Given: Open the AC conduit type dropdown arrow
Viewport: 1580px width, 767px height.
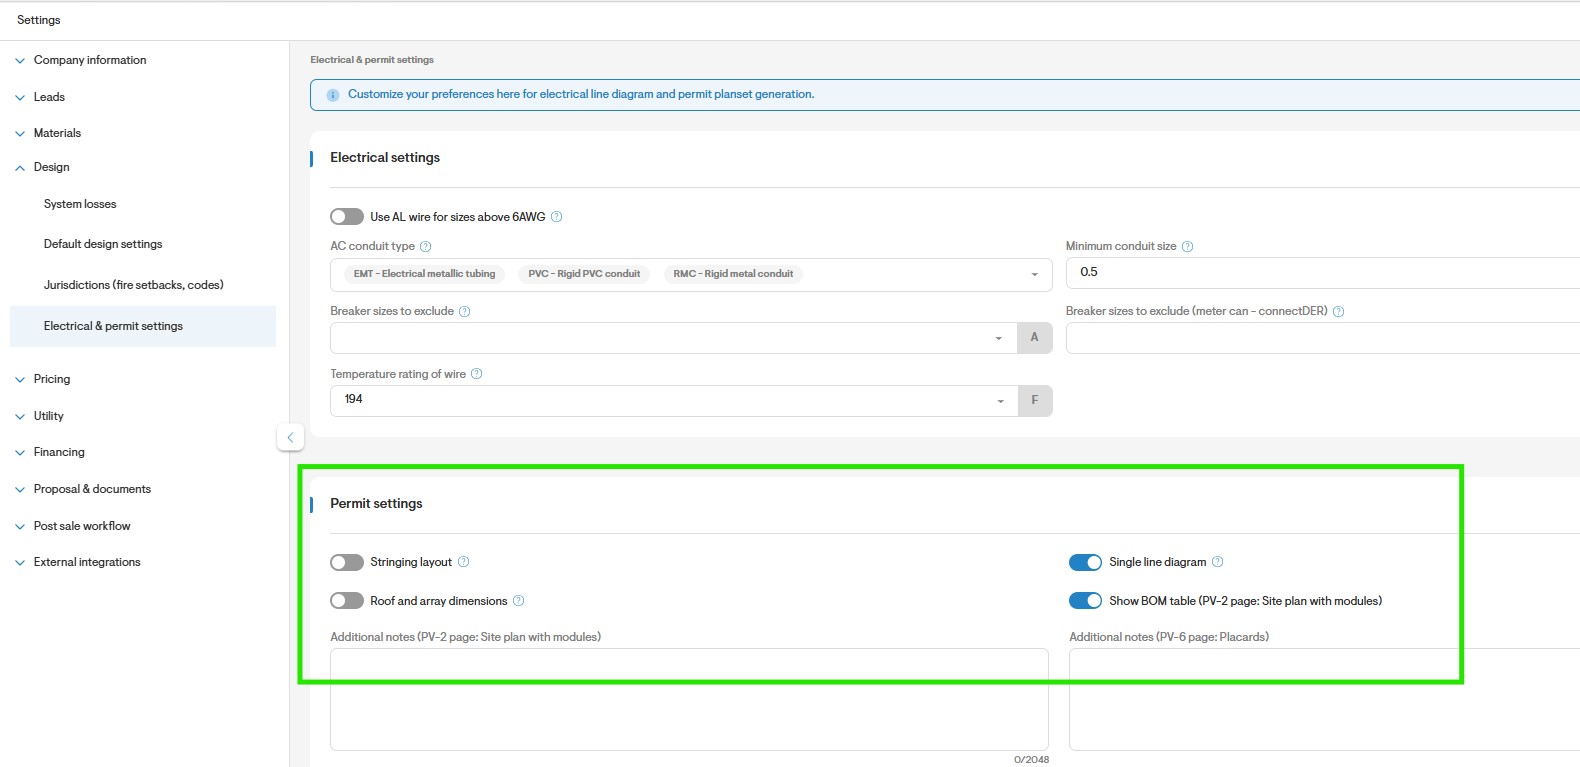Looking at the screenshot, I should (x=1035, y=275).
